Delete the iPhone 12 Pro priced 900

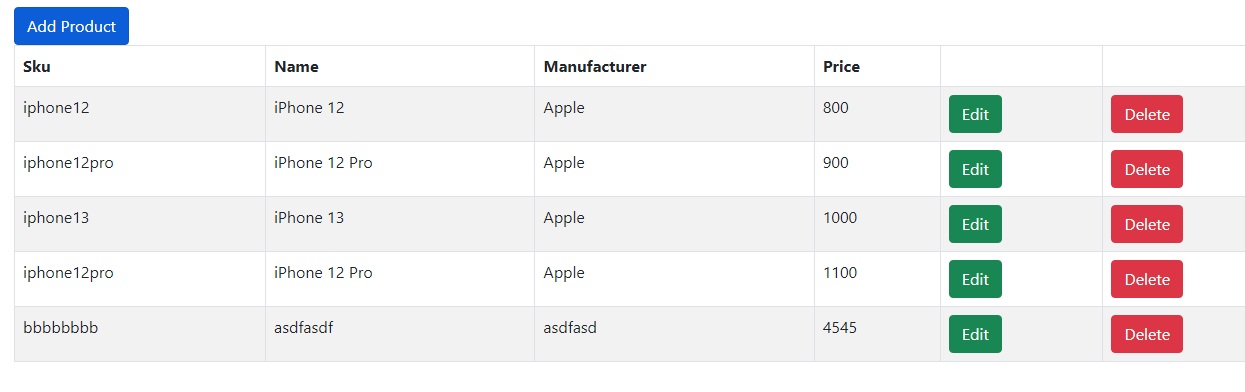[1147, 169]
